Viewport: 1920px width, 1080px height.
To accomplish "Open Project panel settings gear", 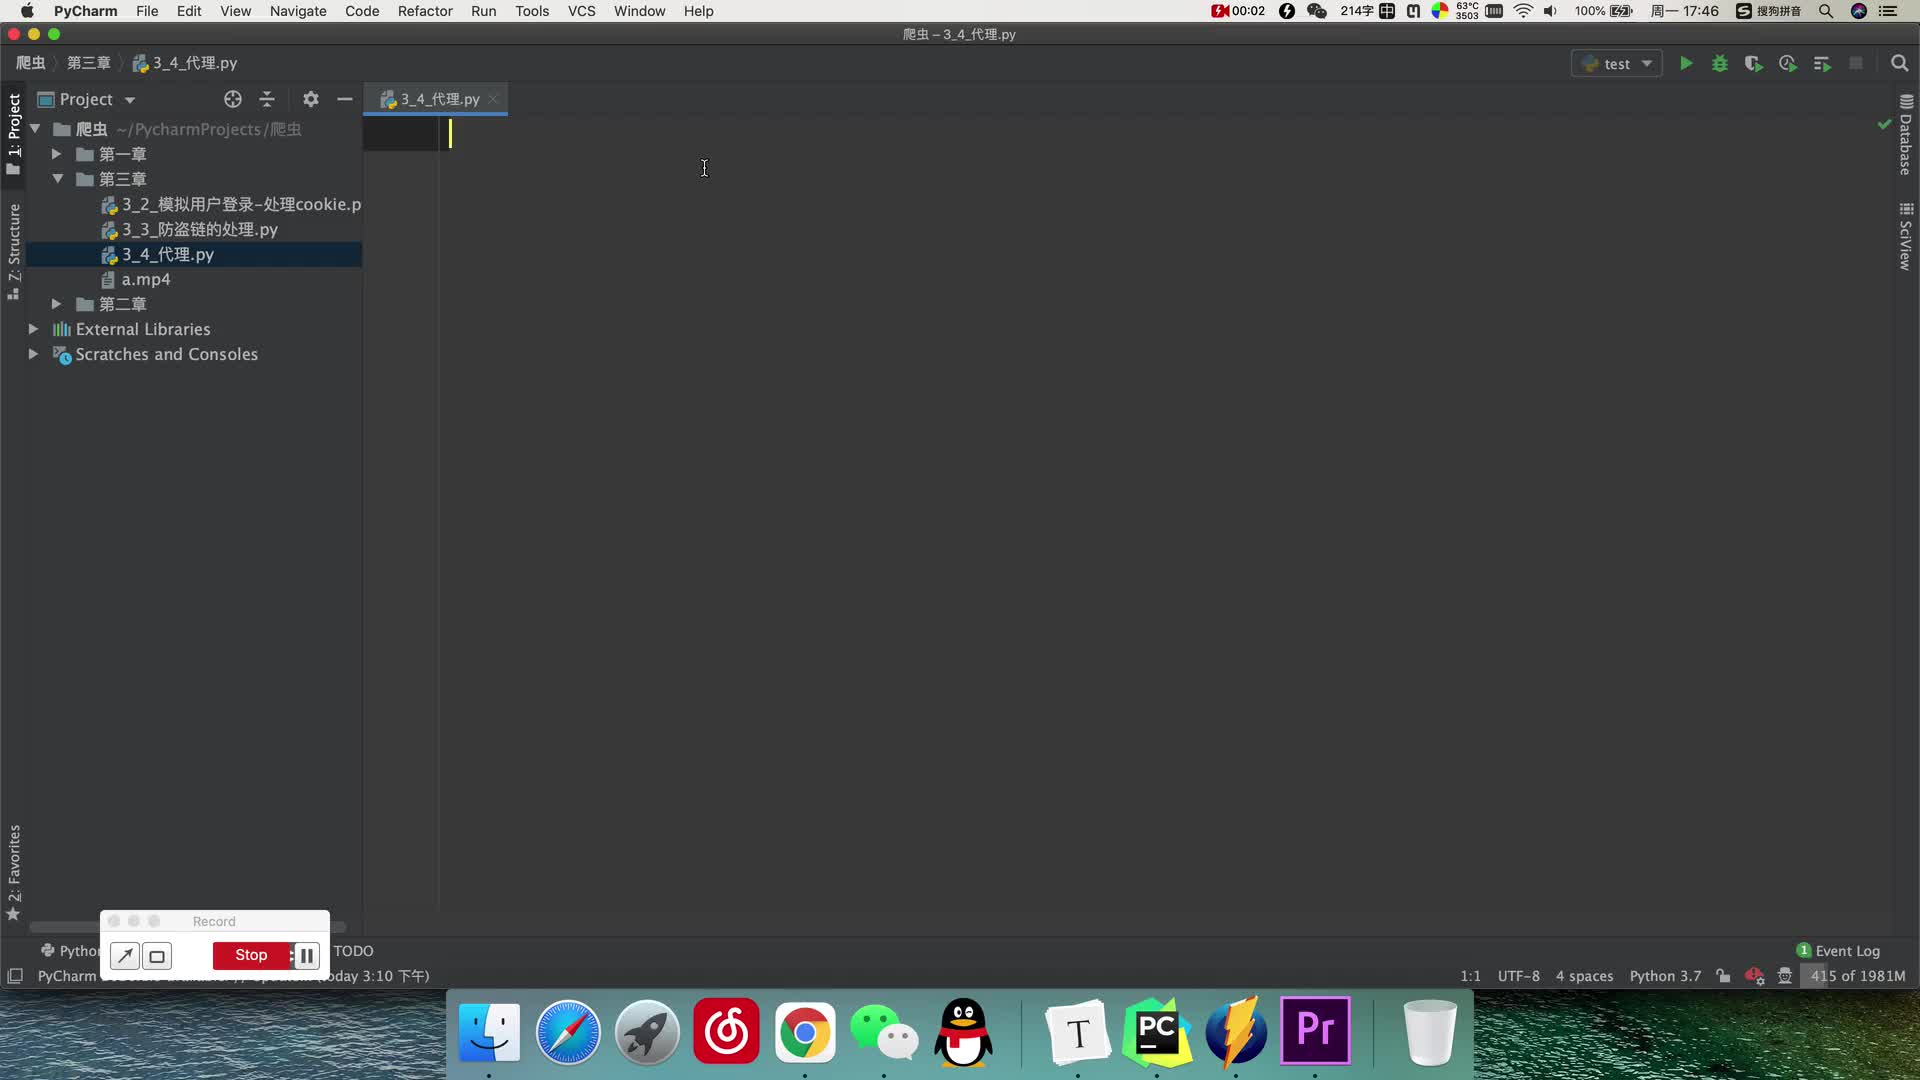I will pyautogui.click(x=311, y=99).
